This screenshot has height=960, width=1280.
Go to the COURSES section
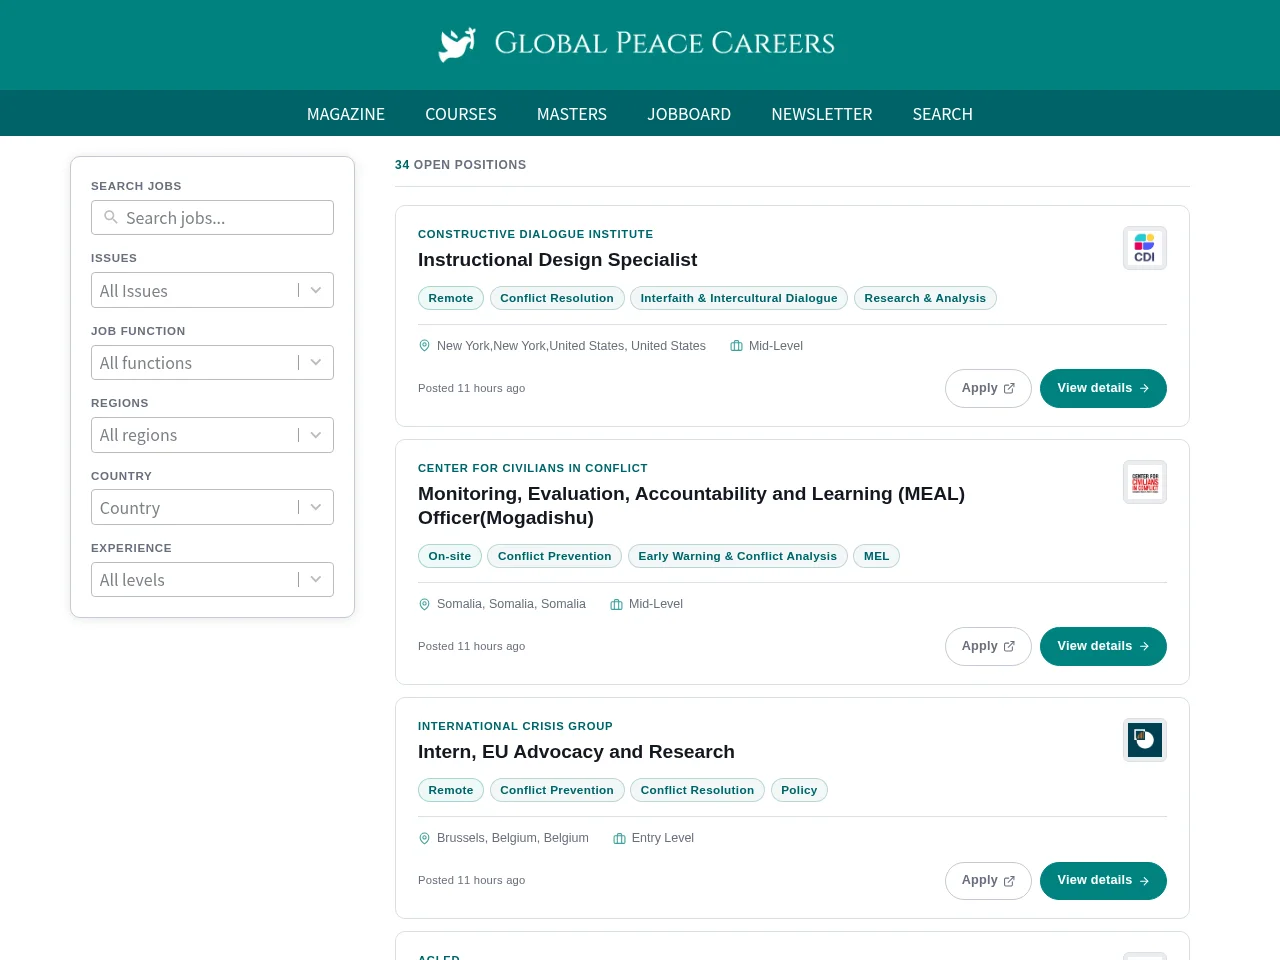point(461,114)
